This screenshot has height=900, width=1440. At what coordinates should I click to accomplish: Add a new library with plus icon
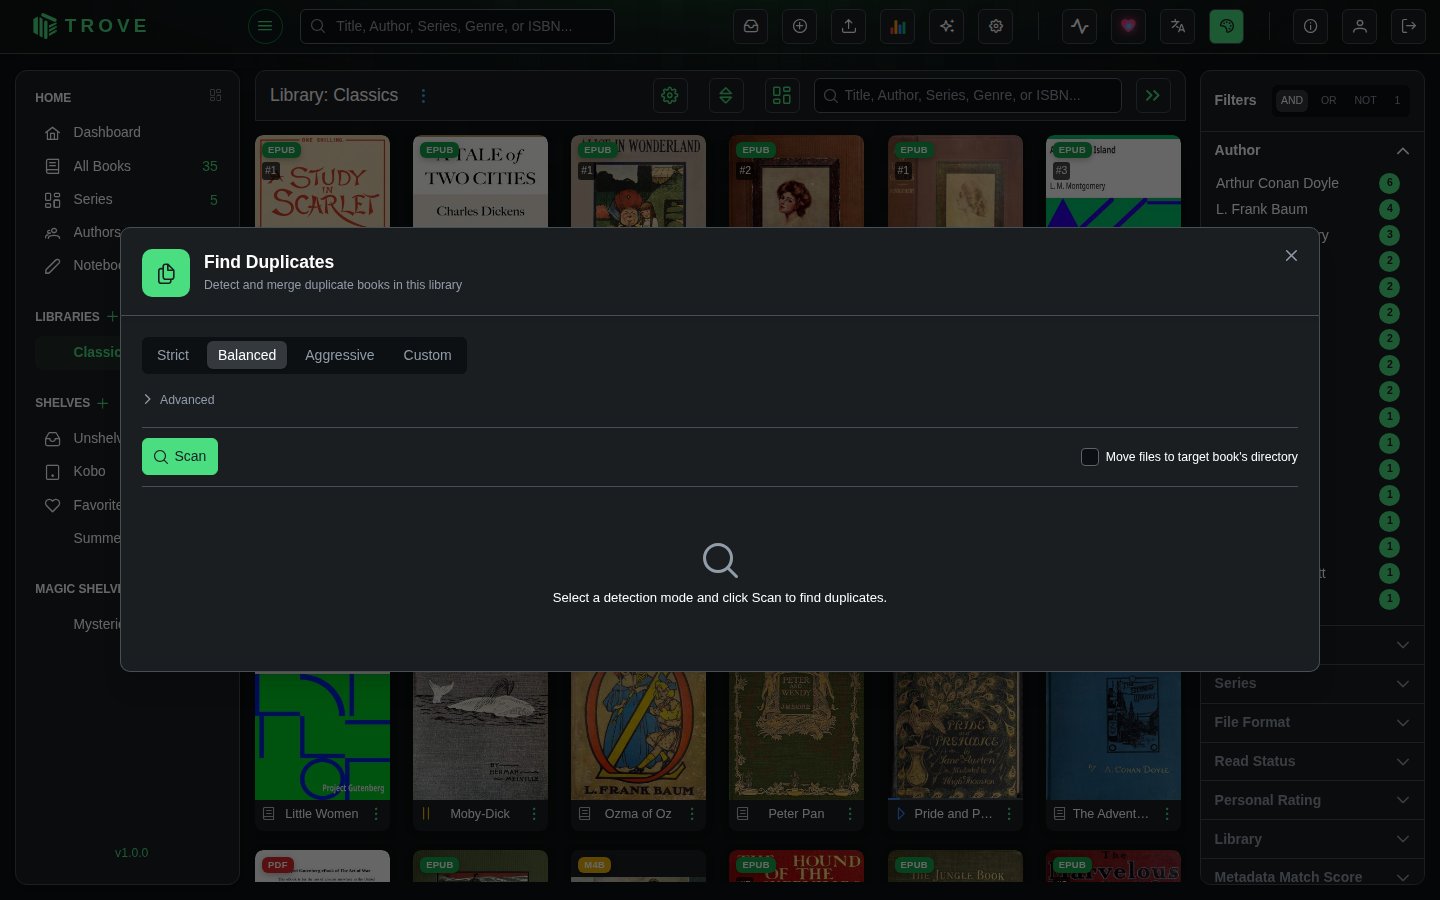coord(112,316)
